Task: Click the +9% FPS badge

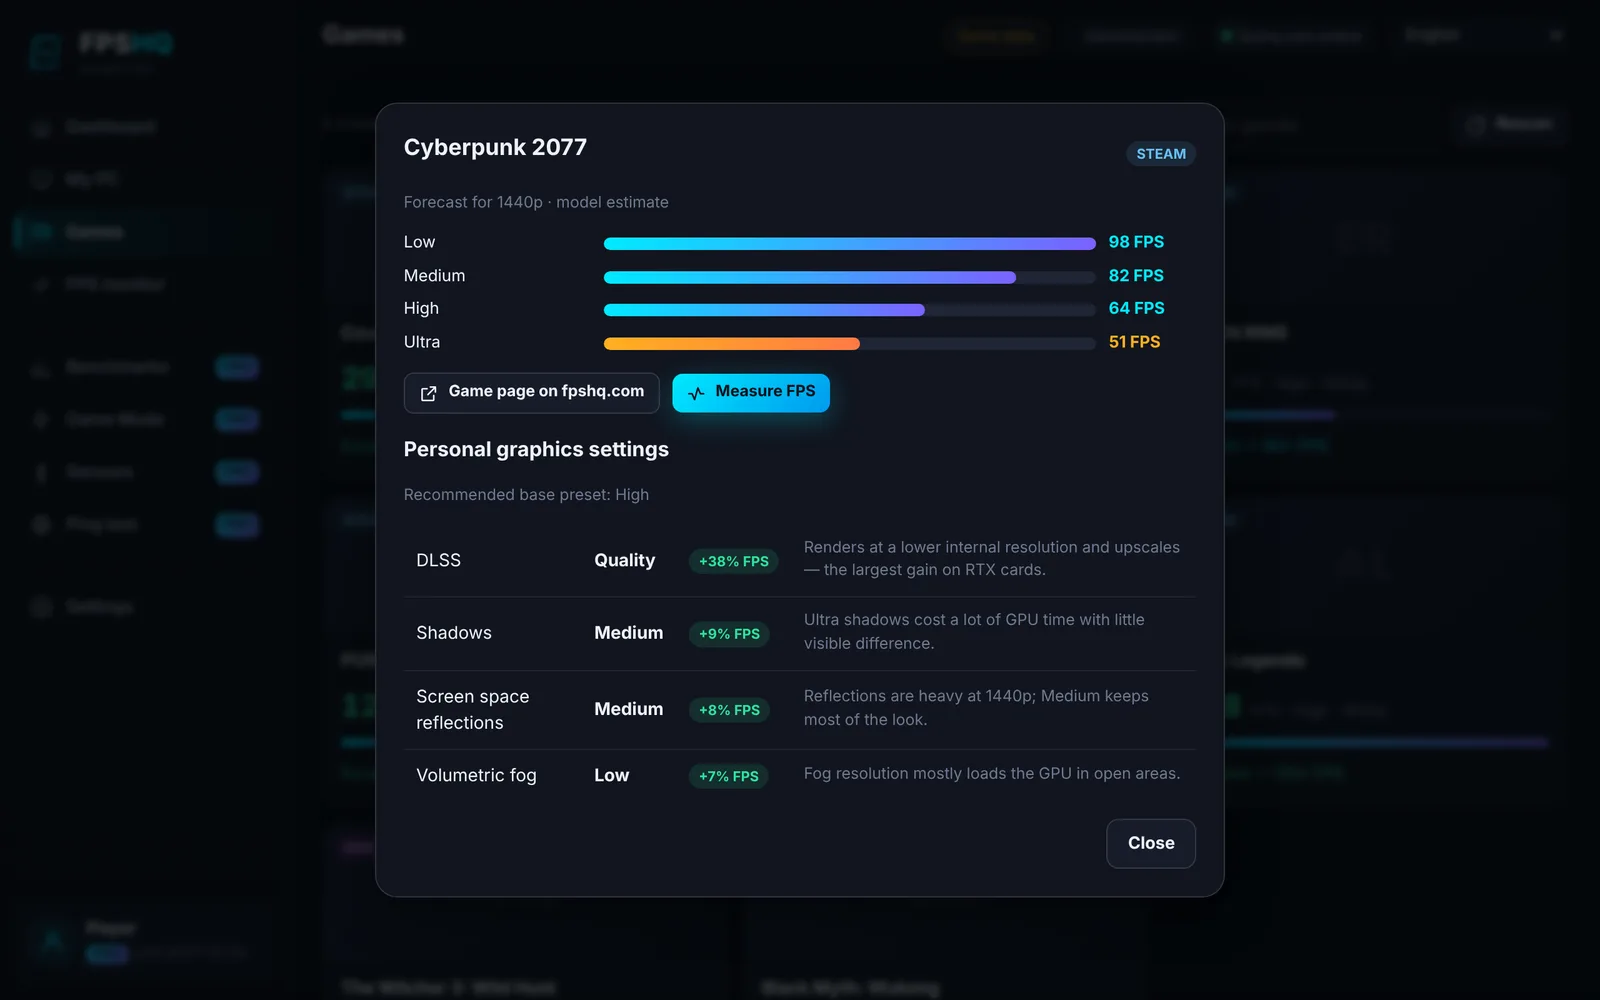Action: (x=729, y=634)
